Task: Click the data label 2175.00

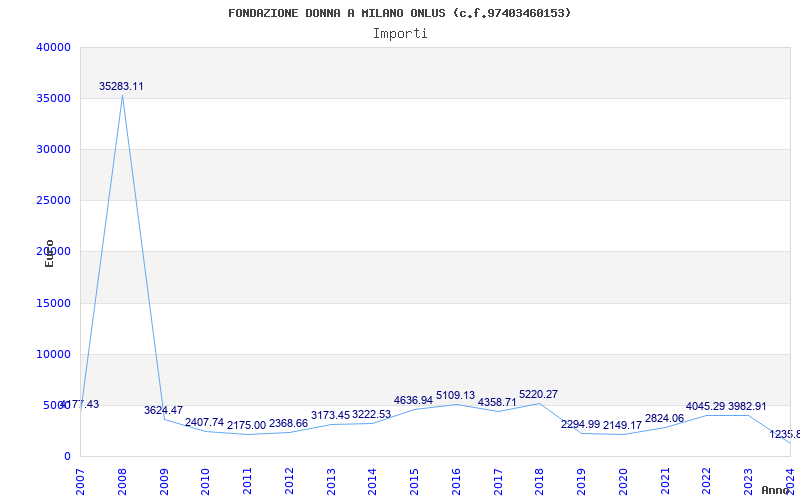Action: [x=246, y=425]
